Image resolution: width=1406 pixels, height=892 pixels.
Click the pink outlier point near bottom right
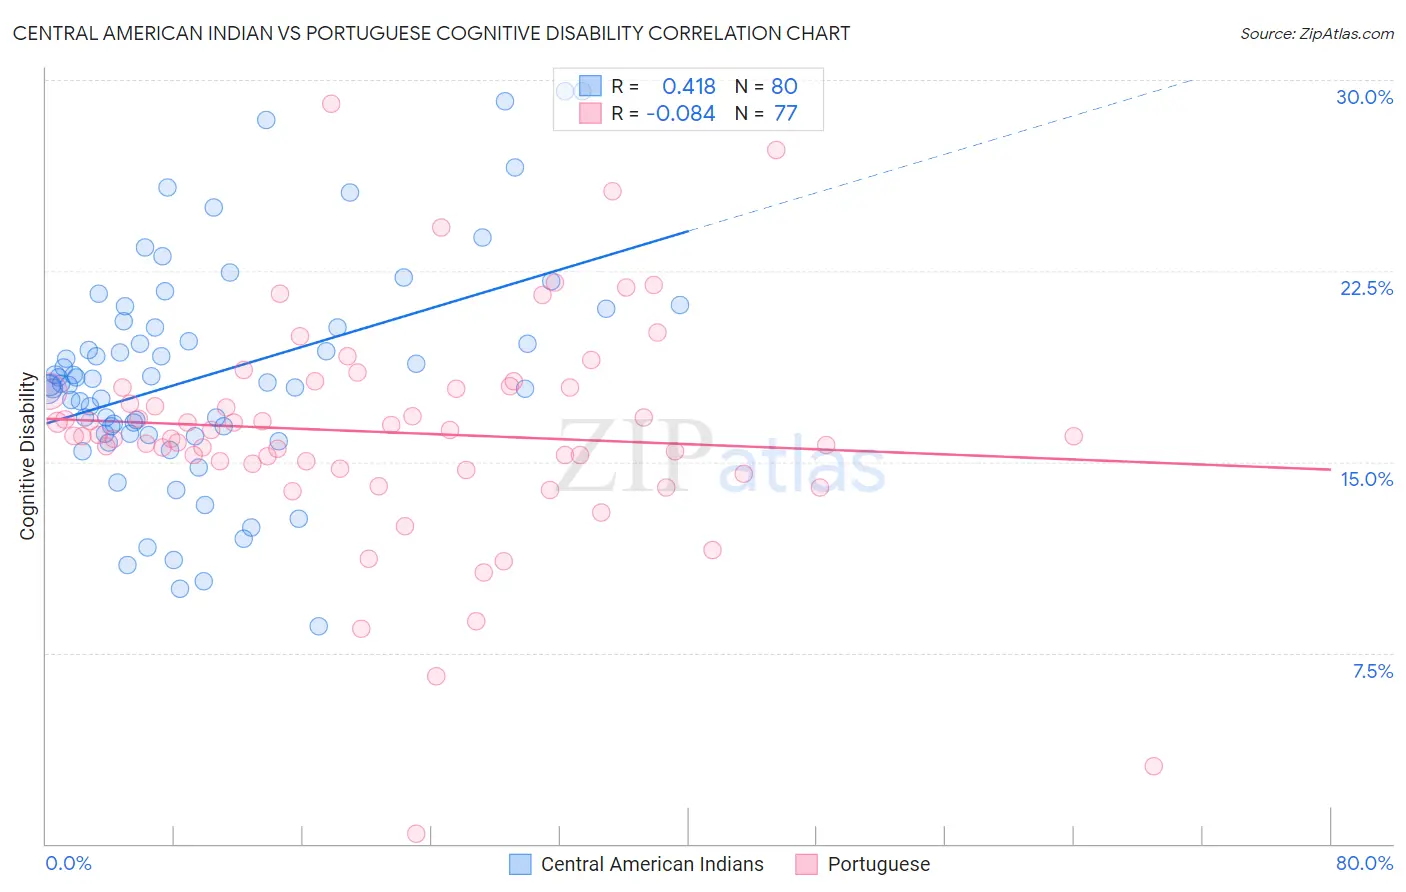coord(1153,766)
